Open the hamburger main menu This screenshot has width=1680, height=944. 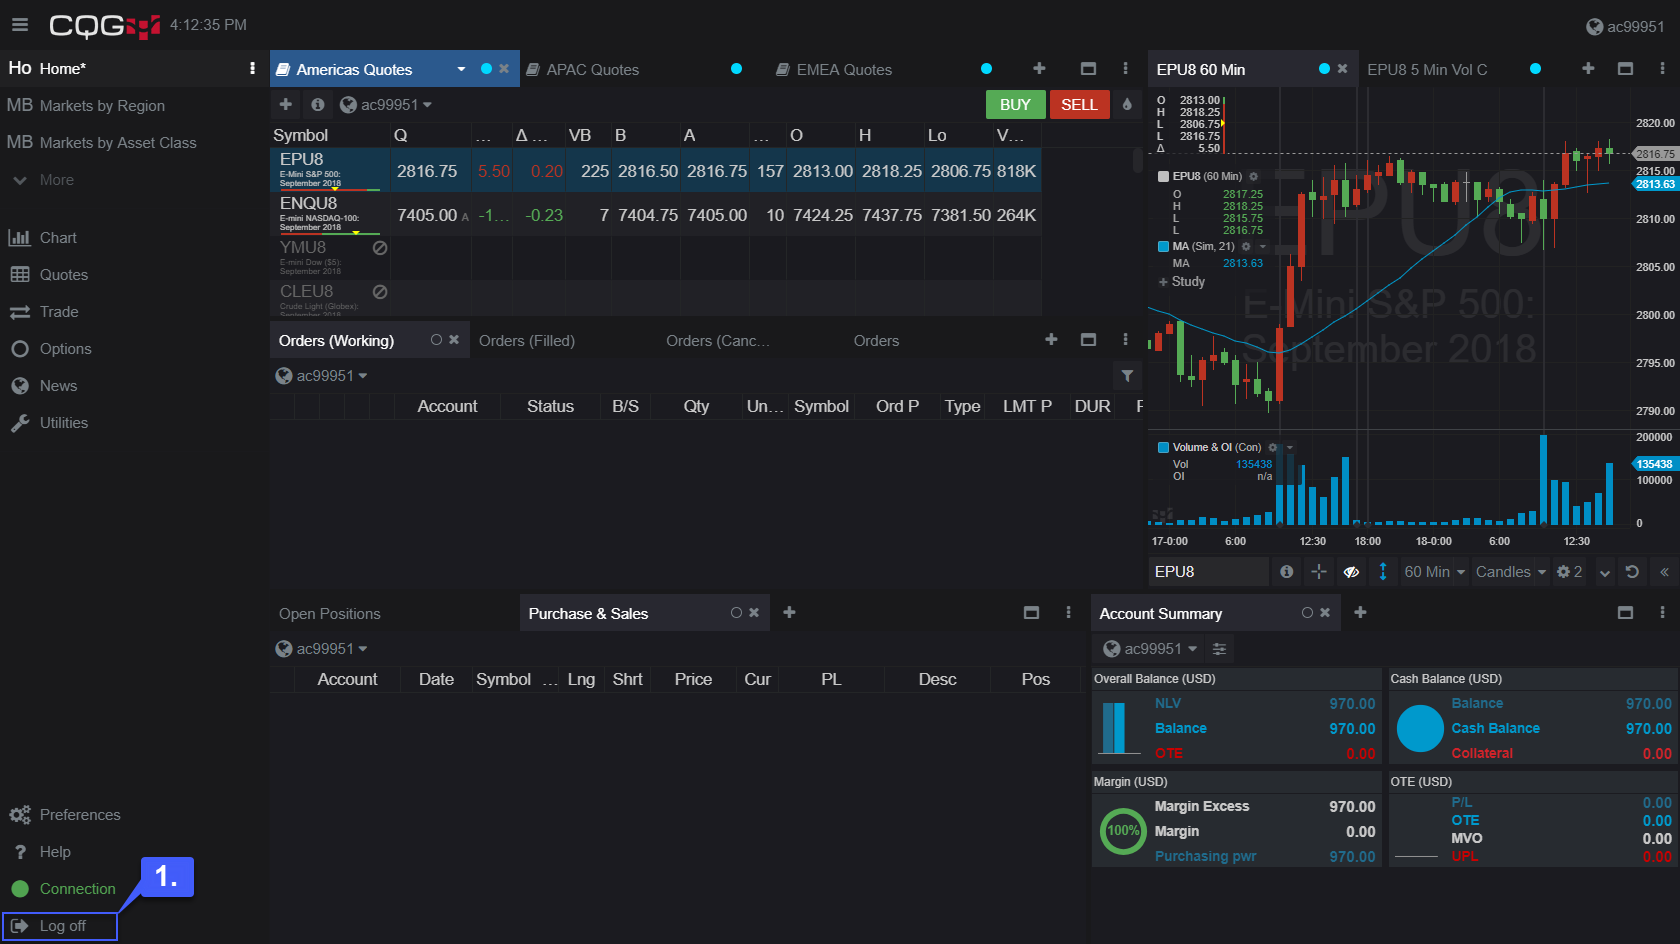pyautogui.click(x=20, y=25)
